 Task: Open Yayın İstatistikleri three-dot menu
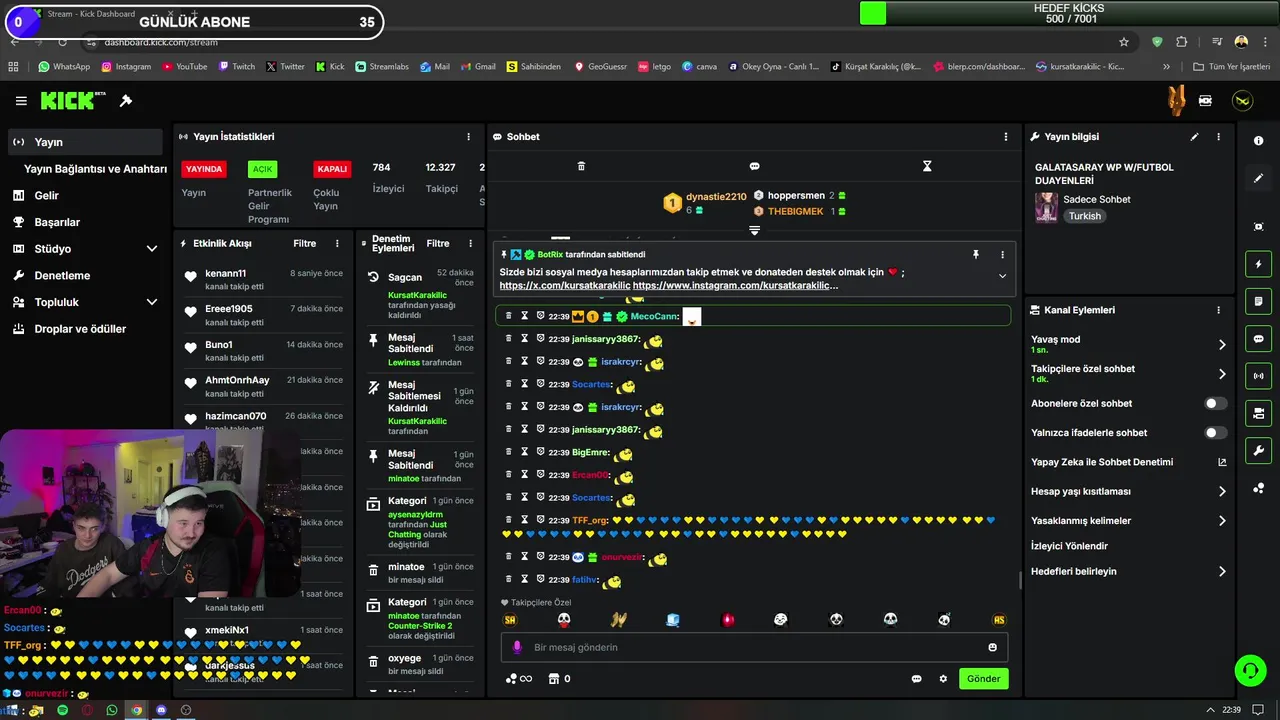click(468, 137)
